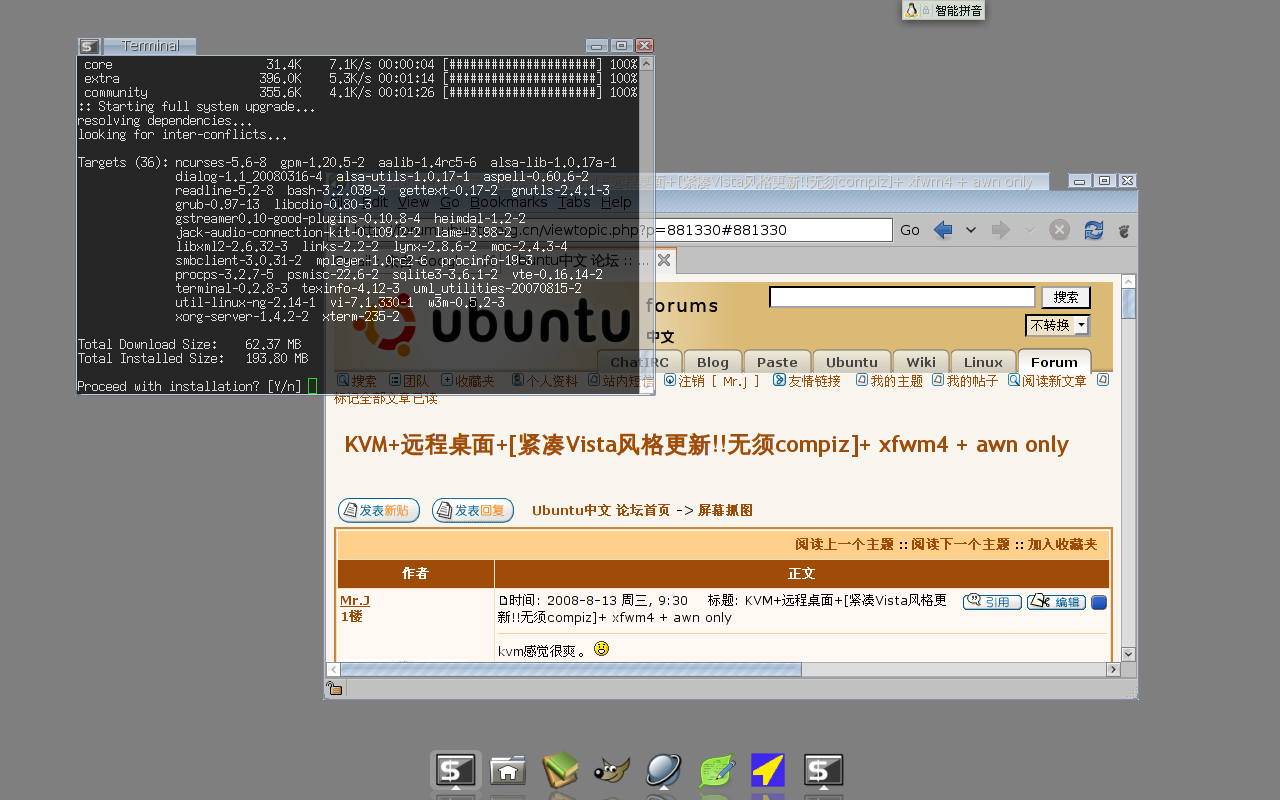Click the Go button next to the address bar
Image resolution: width=1280 pixels, height=800 pixels.
910,230
